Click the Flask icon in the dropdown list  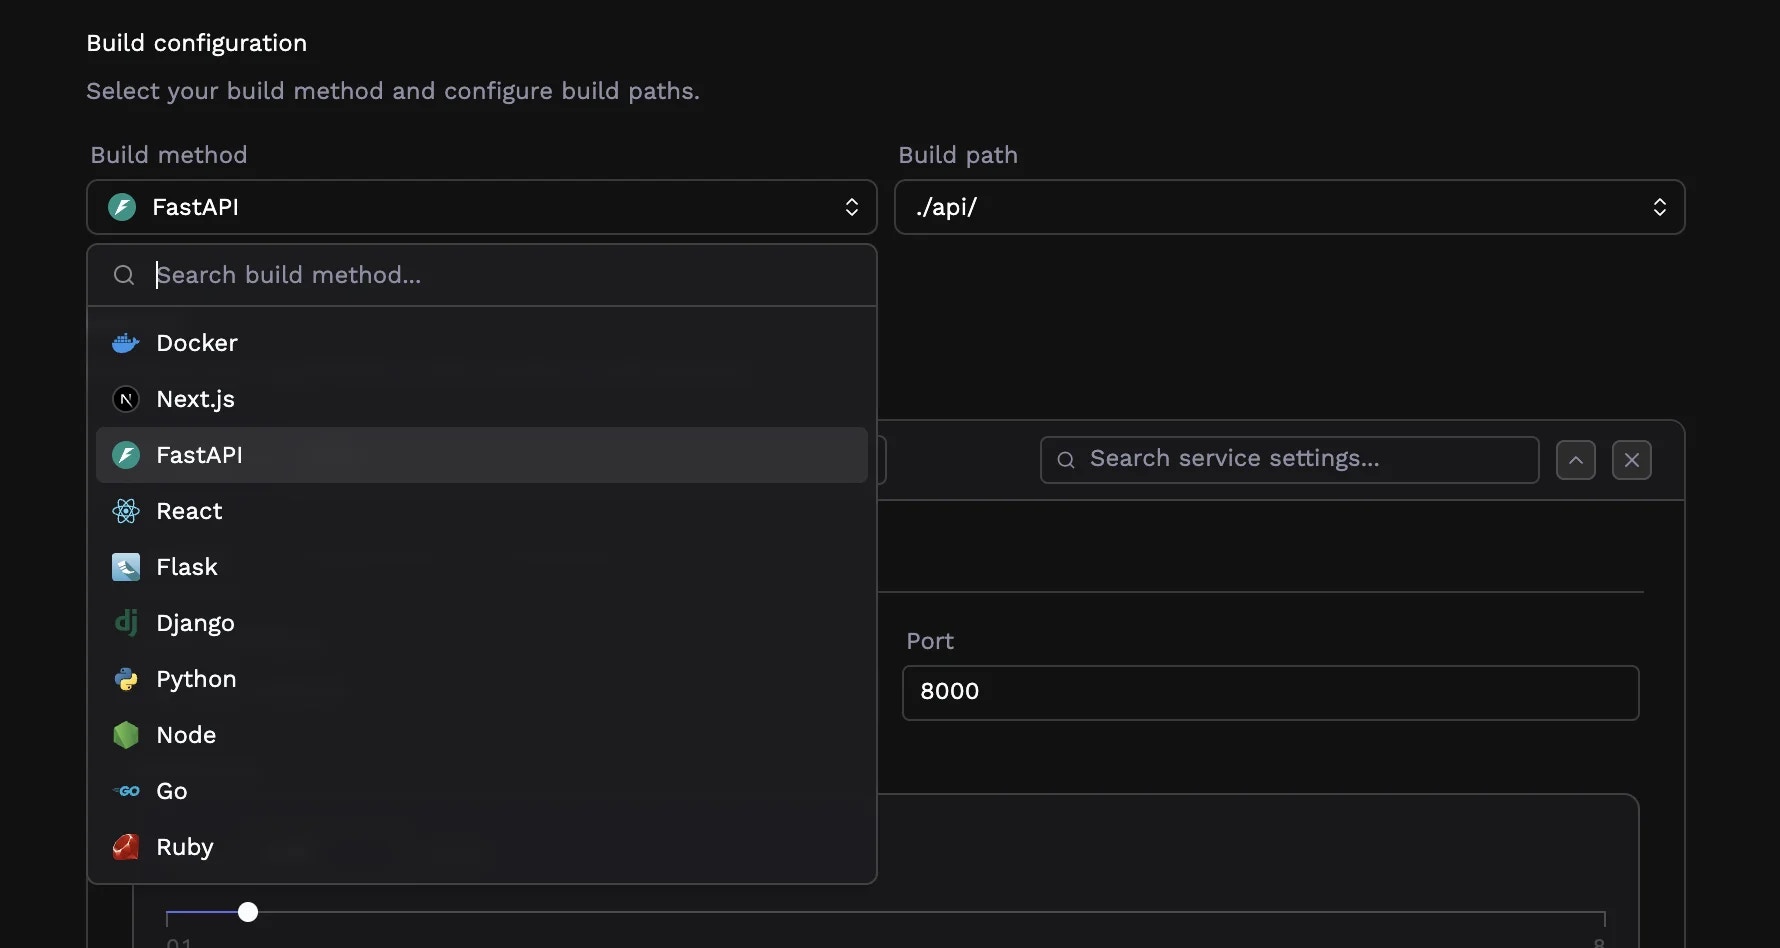coord(125,567)
